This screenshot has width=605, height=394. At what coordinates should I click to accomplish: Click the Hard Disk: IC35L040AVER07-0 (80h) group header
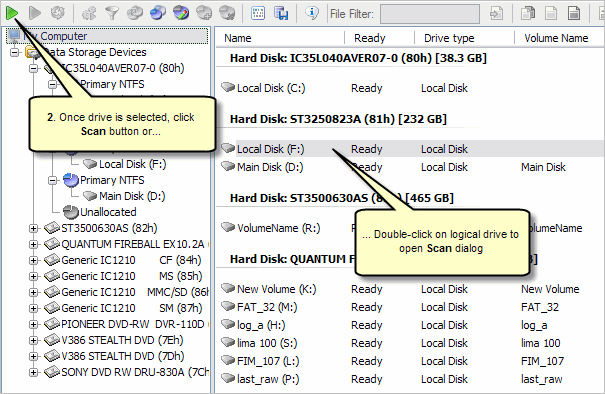358,58
